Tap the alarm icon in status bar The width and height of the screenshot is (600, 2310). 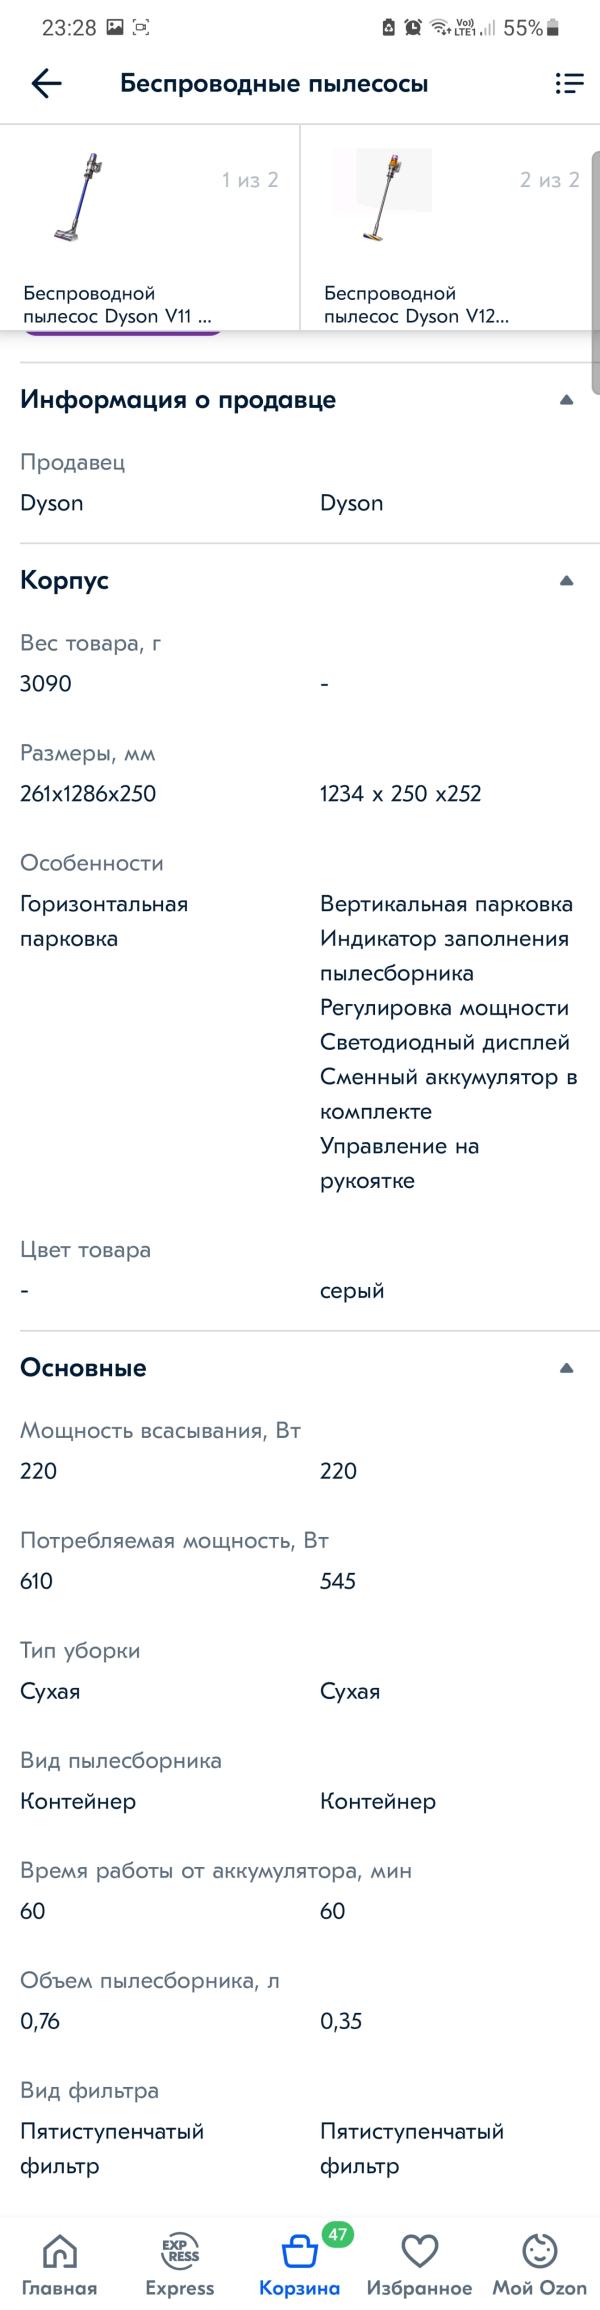click(413, 28)
